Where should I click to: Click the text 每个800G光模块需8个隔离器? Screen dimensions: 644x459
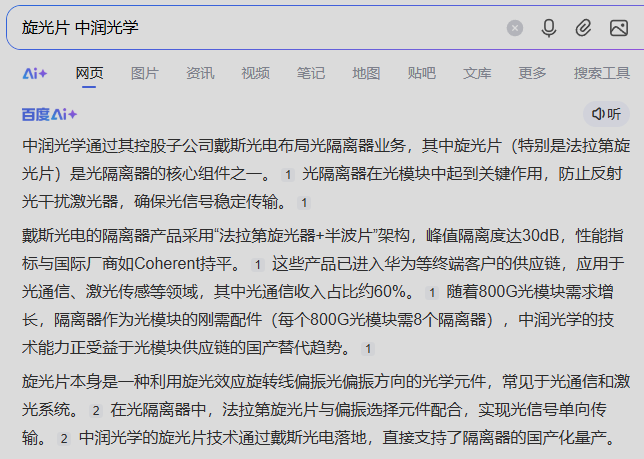(382, 320)
